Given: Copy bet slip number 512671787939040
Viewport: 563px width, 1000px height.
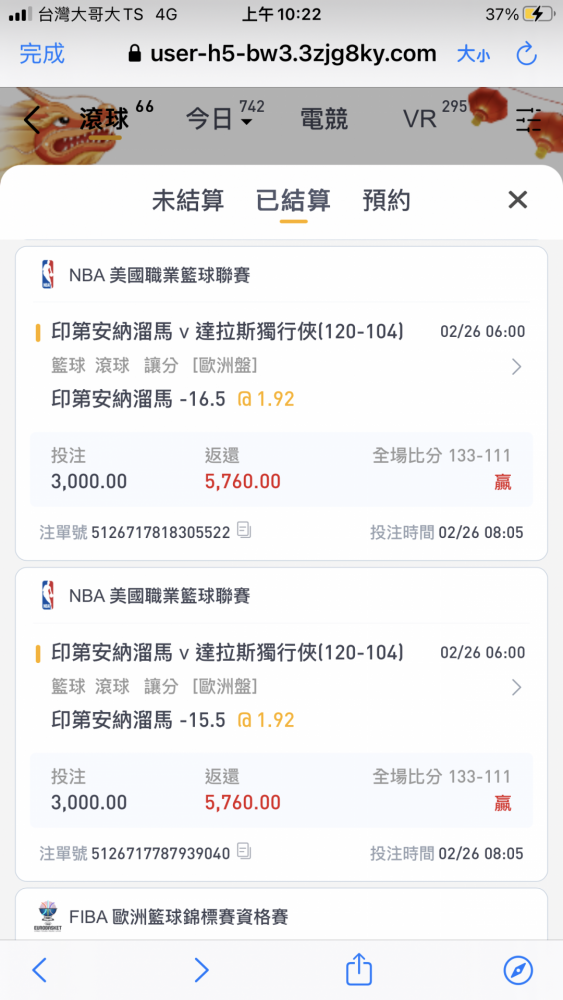Looking at the screenshot, I should [x=244, y=851].
